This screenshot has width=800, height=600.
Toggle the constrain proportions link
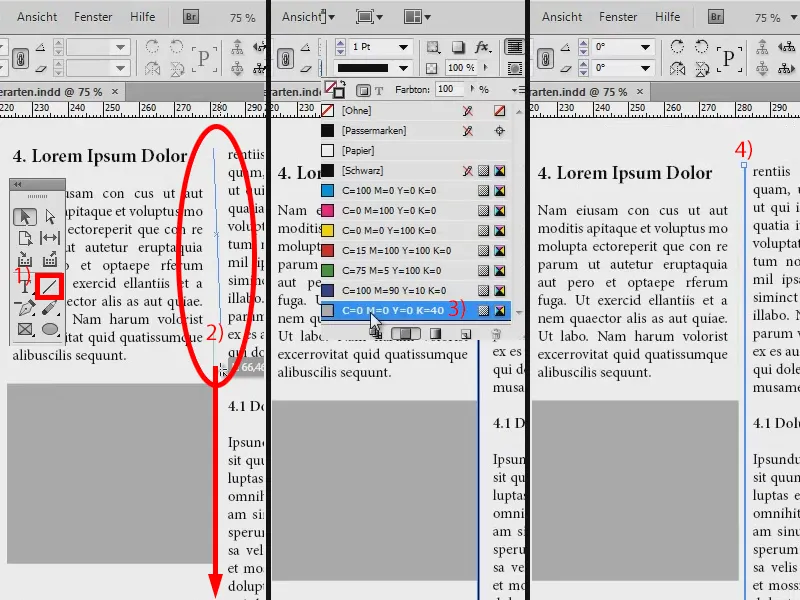coord(286,60)
